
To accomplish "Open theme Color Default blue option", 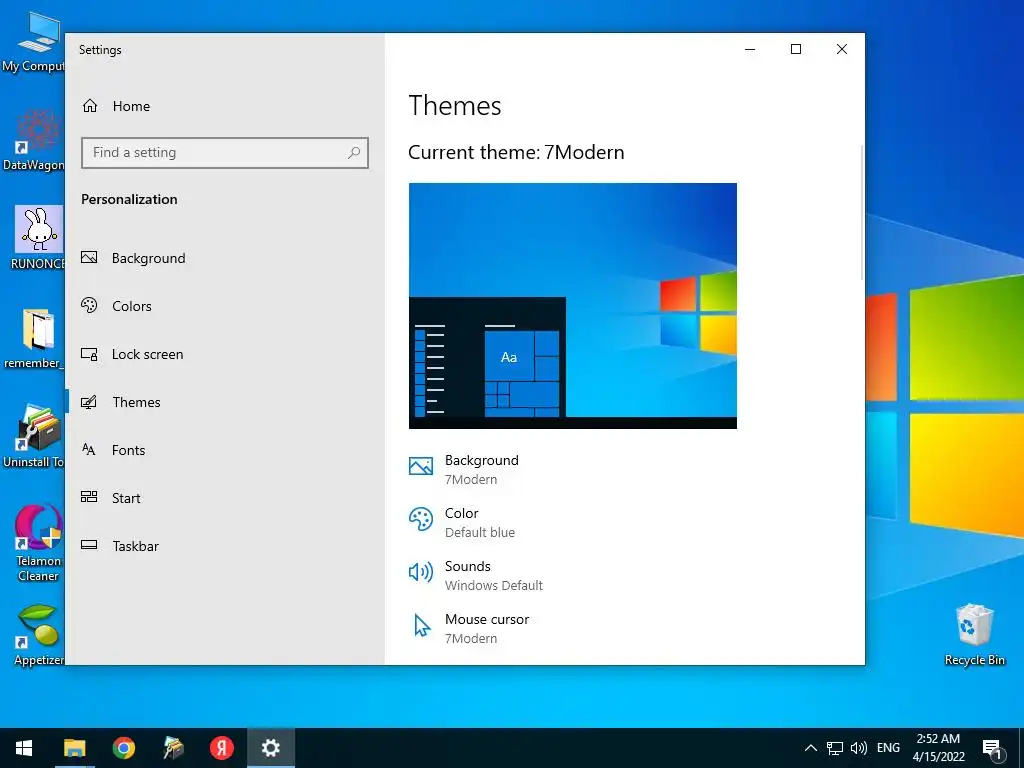I will [462, 522].
